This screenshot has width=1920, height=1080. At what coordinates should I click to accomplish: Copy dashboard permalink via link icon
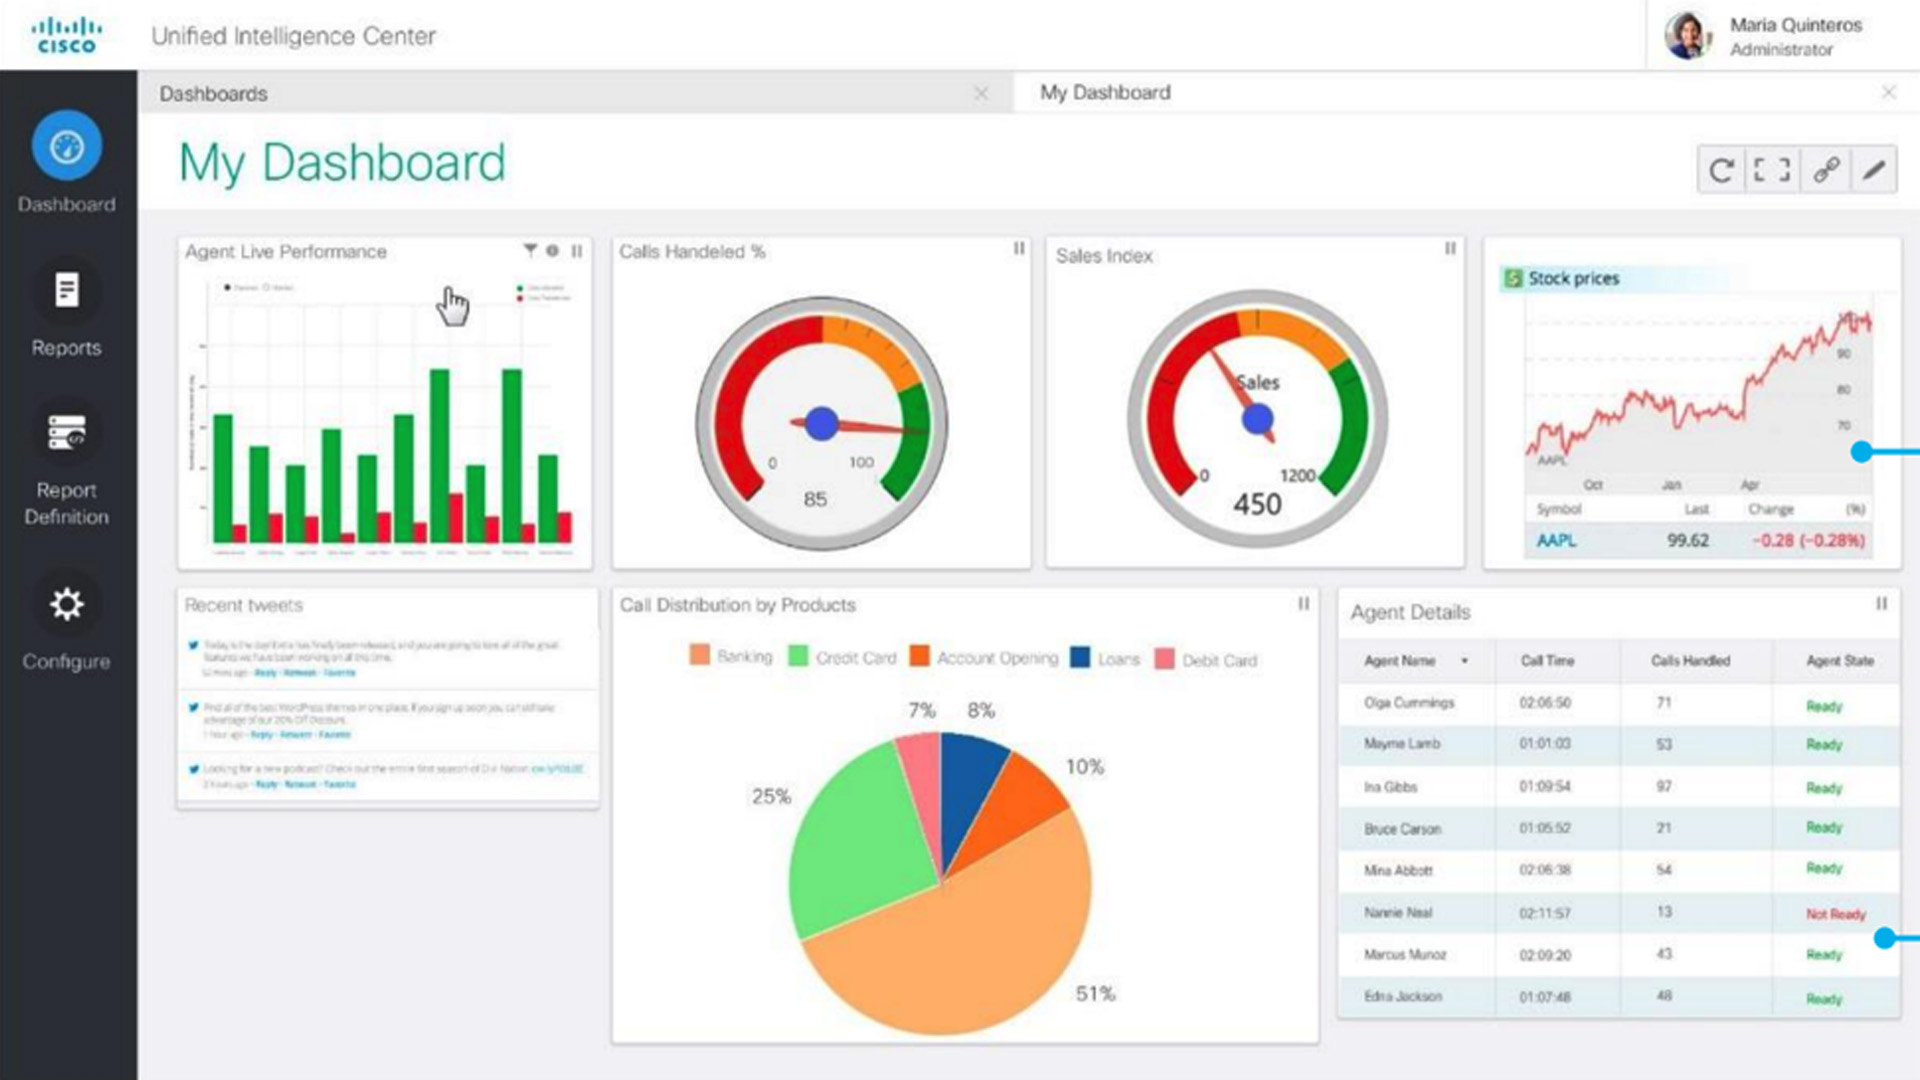[x=1826, y=171]
